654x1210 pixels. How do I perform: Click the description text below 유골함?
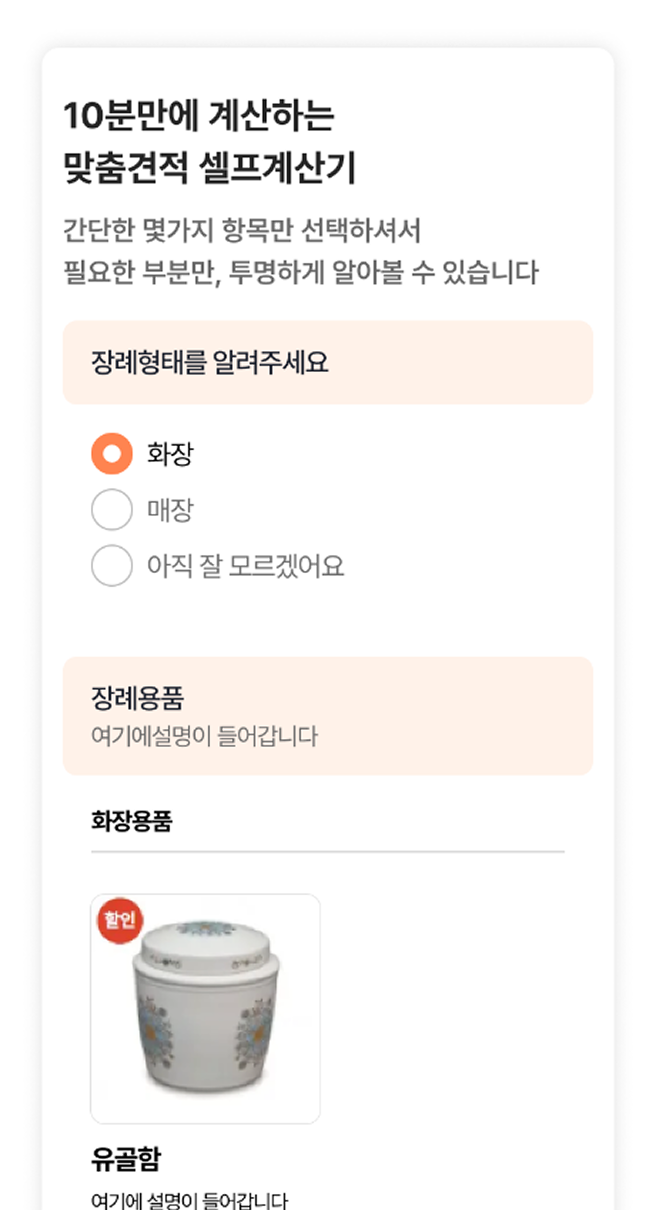coord(190,1200)
